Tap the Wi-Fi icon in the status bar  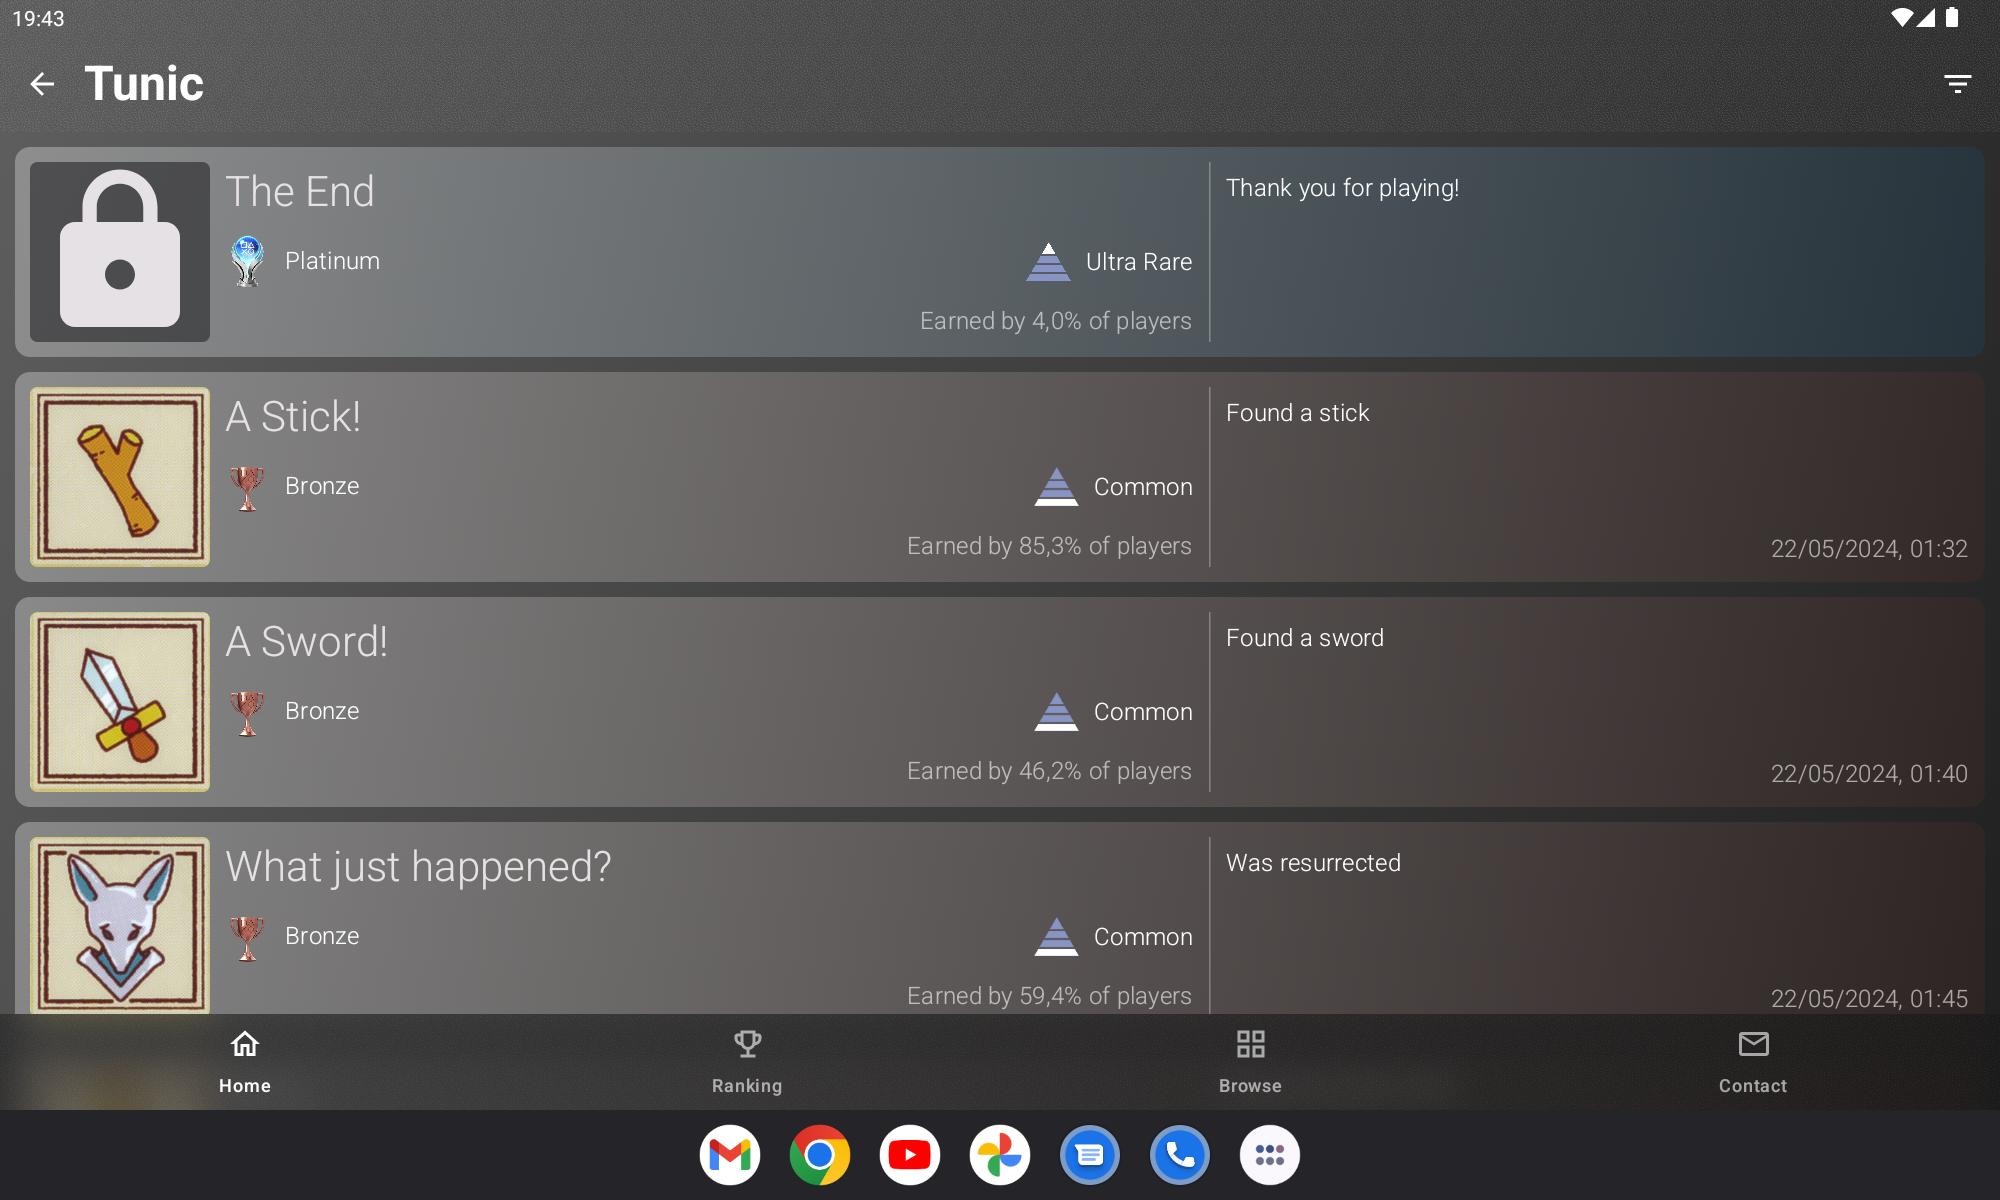click(1901, 18)
